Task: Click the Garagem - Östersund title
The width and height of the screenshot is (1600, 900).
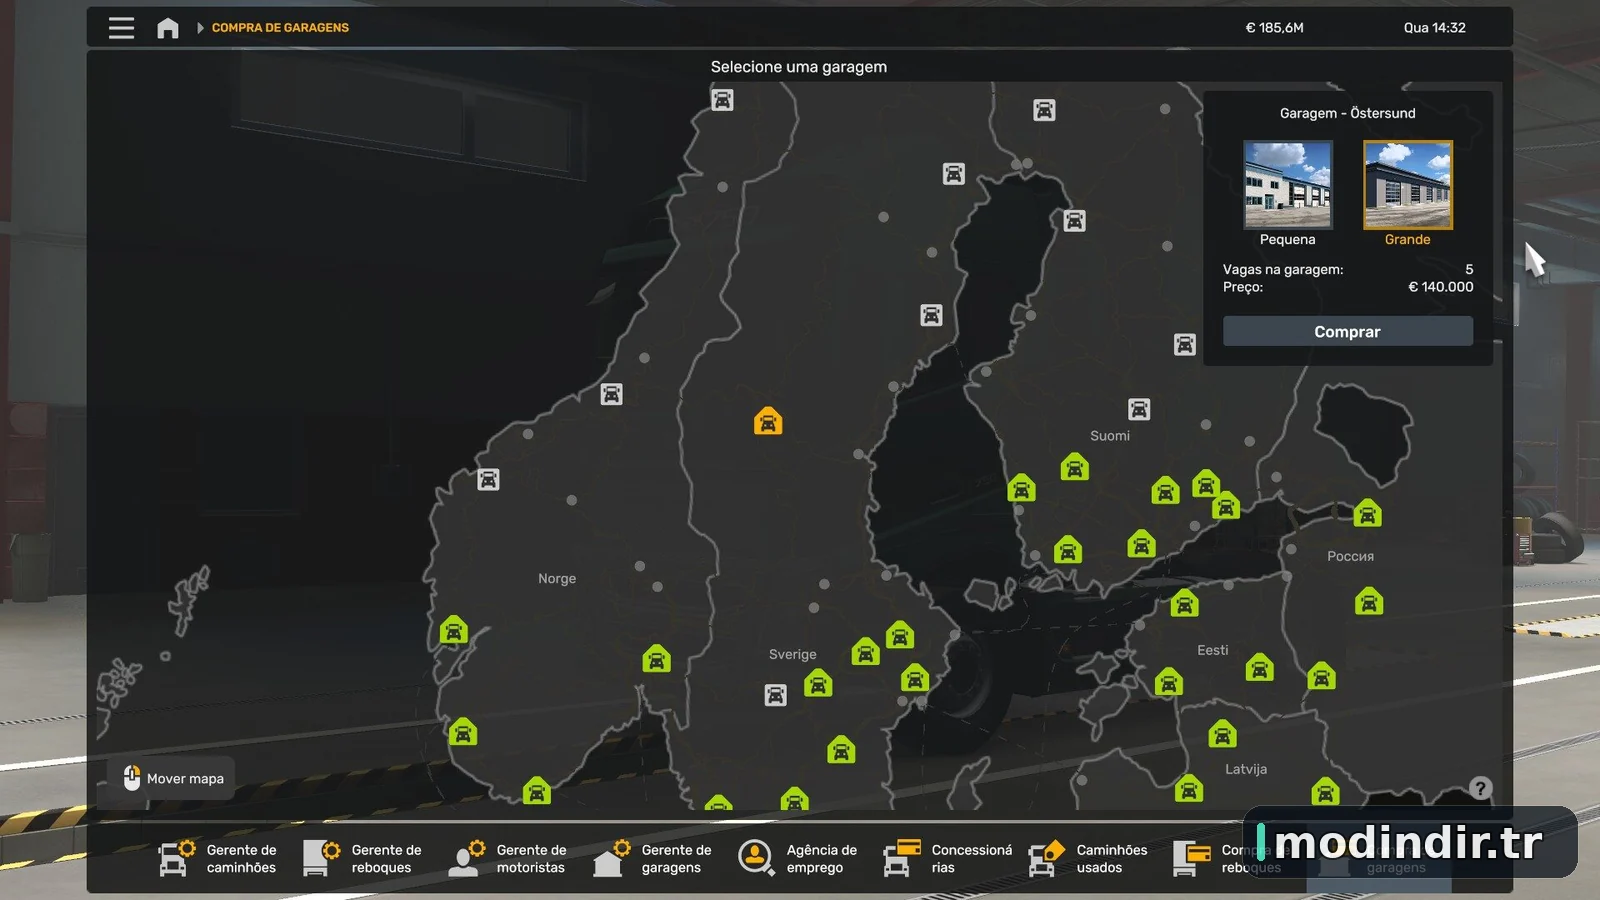Action: pyautogui.click(x=1348, y=113)
